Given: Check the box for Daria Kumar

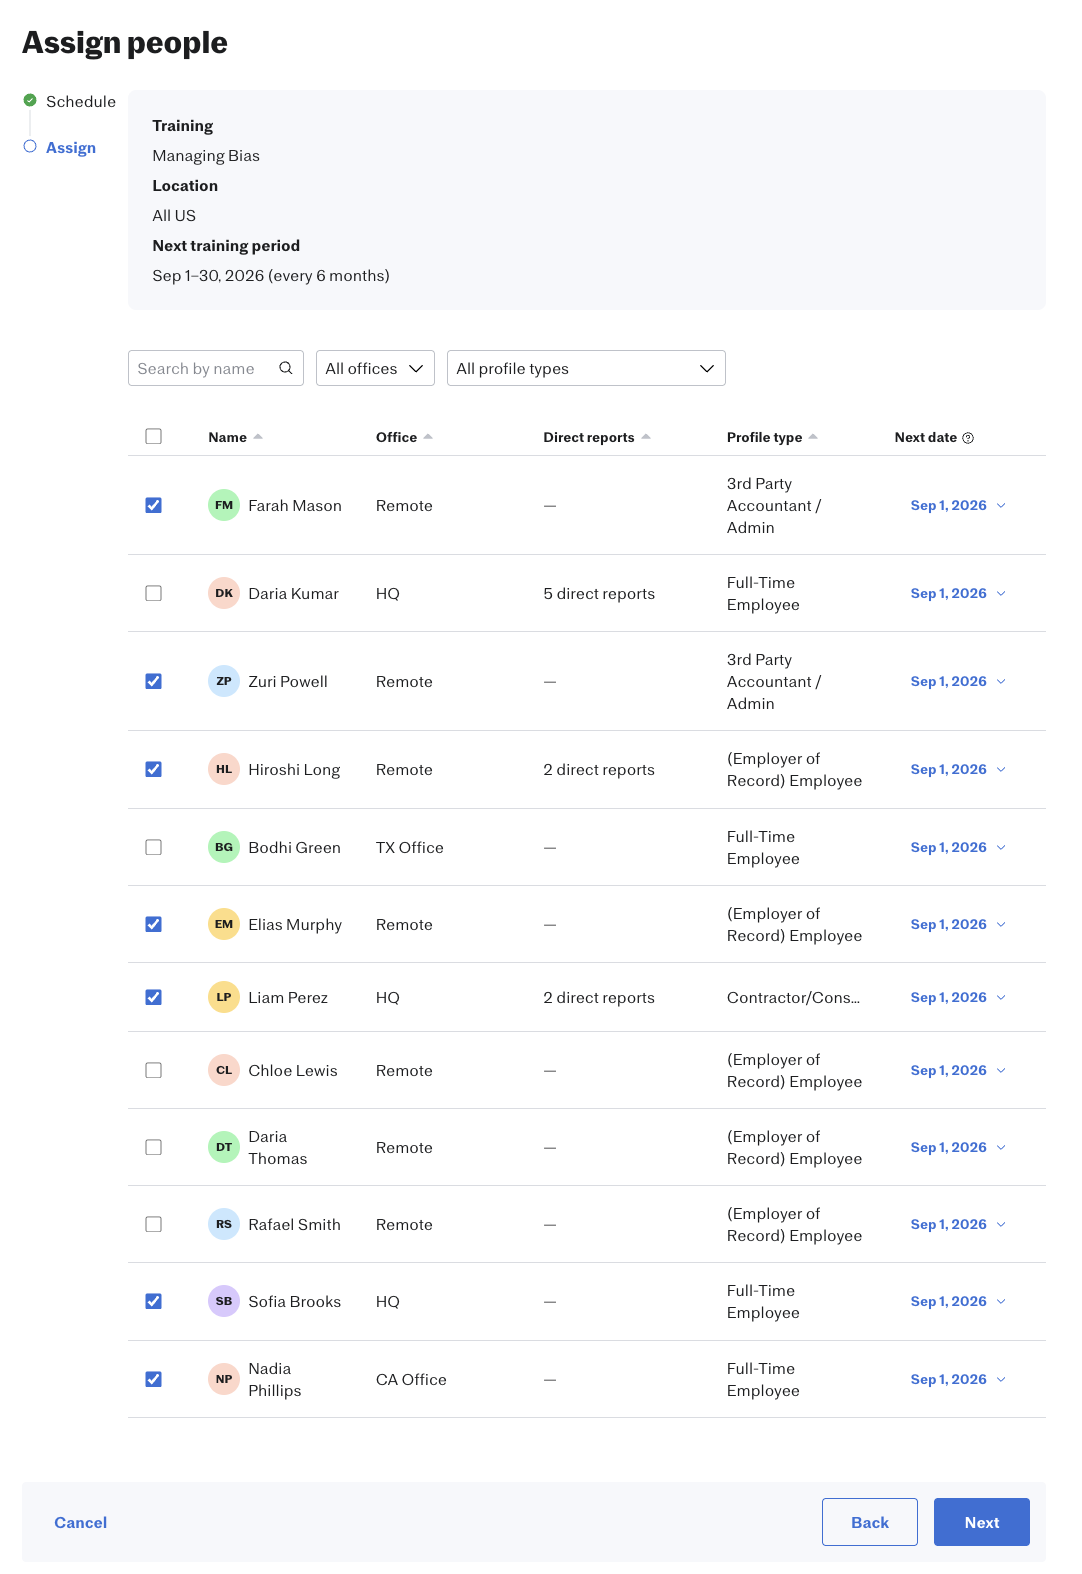Looking at the screenshot, I should (x=153, y=593).
